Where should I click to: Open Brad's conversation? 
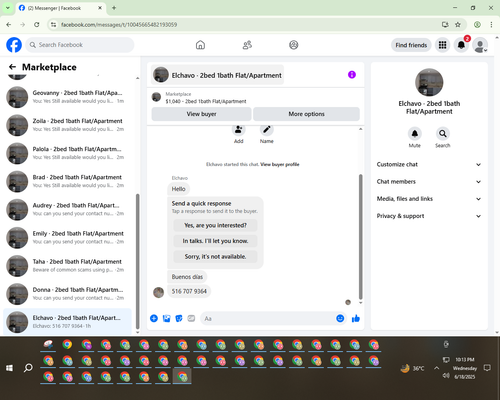point(68,181)
